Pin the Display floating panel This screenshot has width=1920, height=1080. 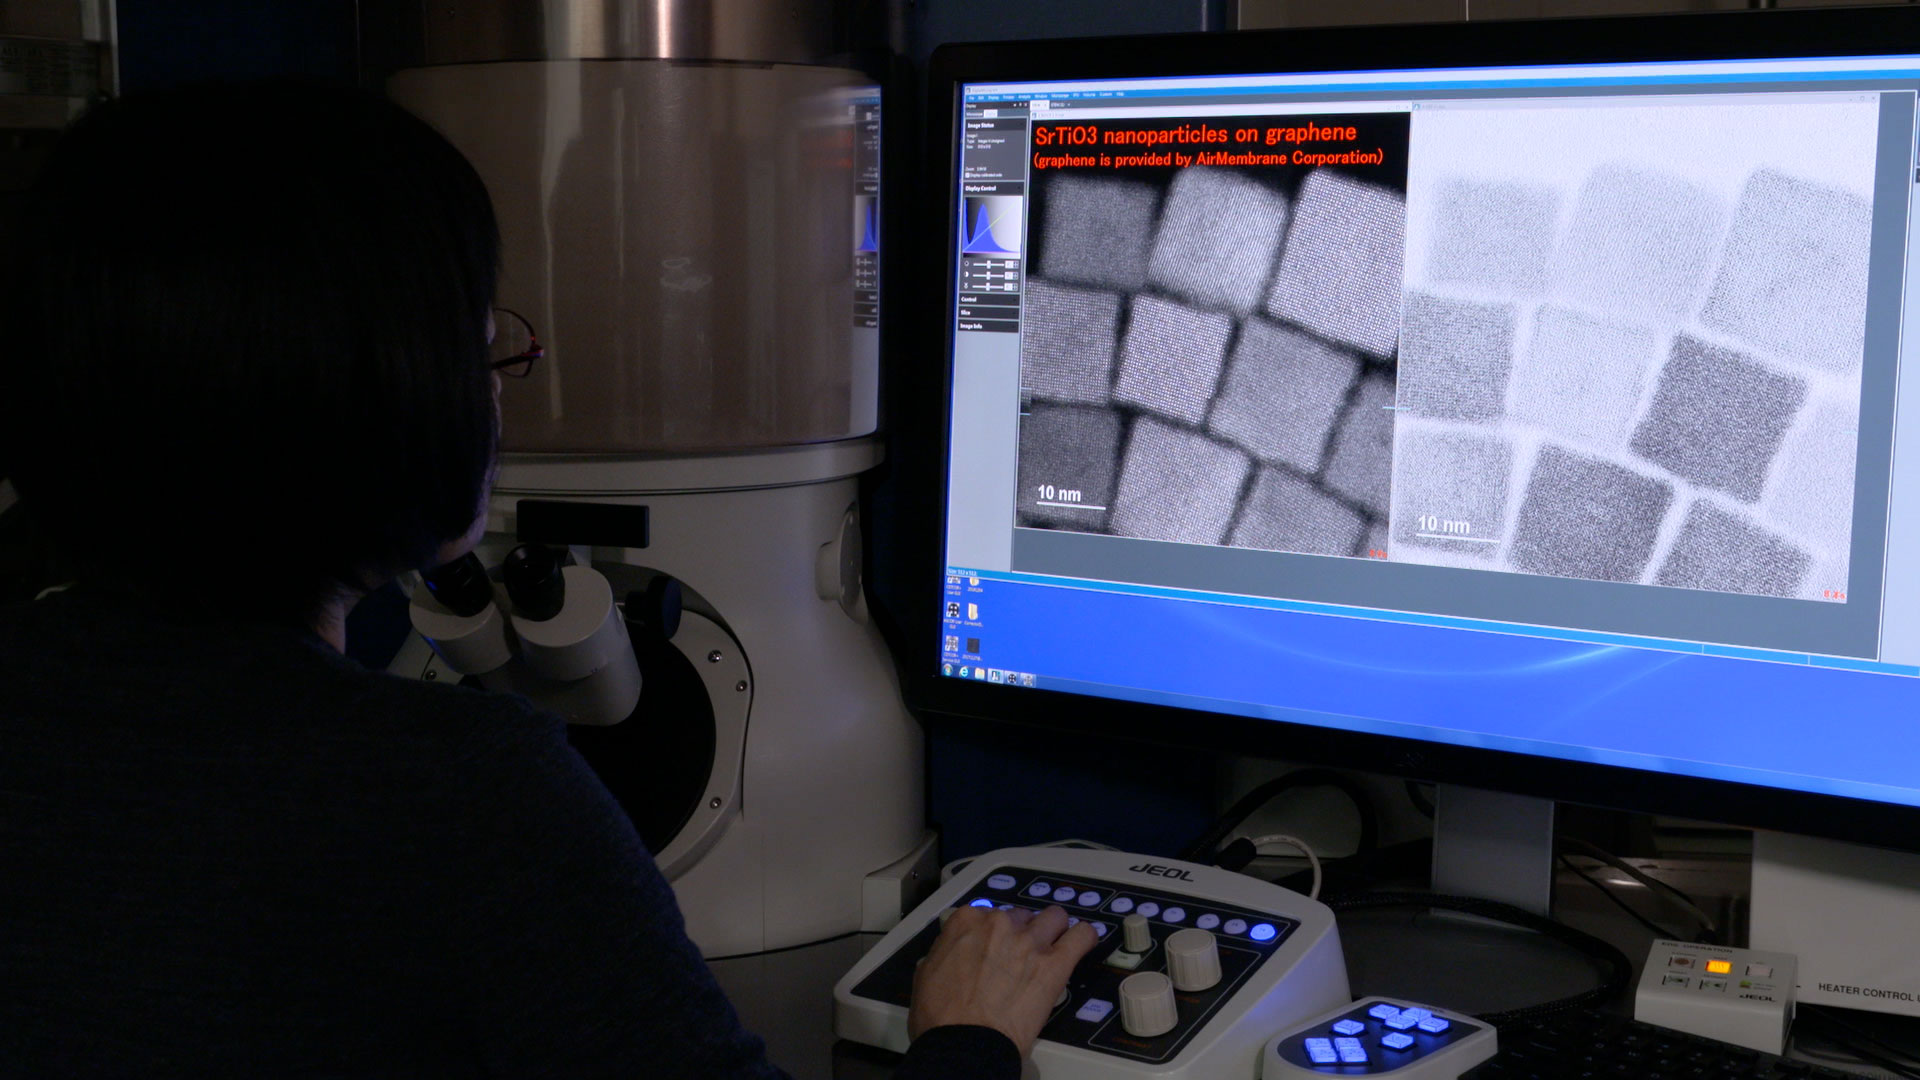[x=1020, y=104]
